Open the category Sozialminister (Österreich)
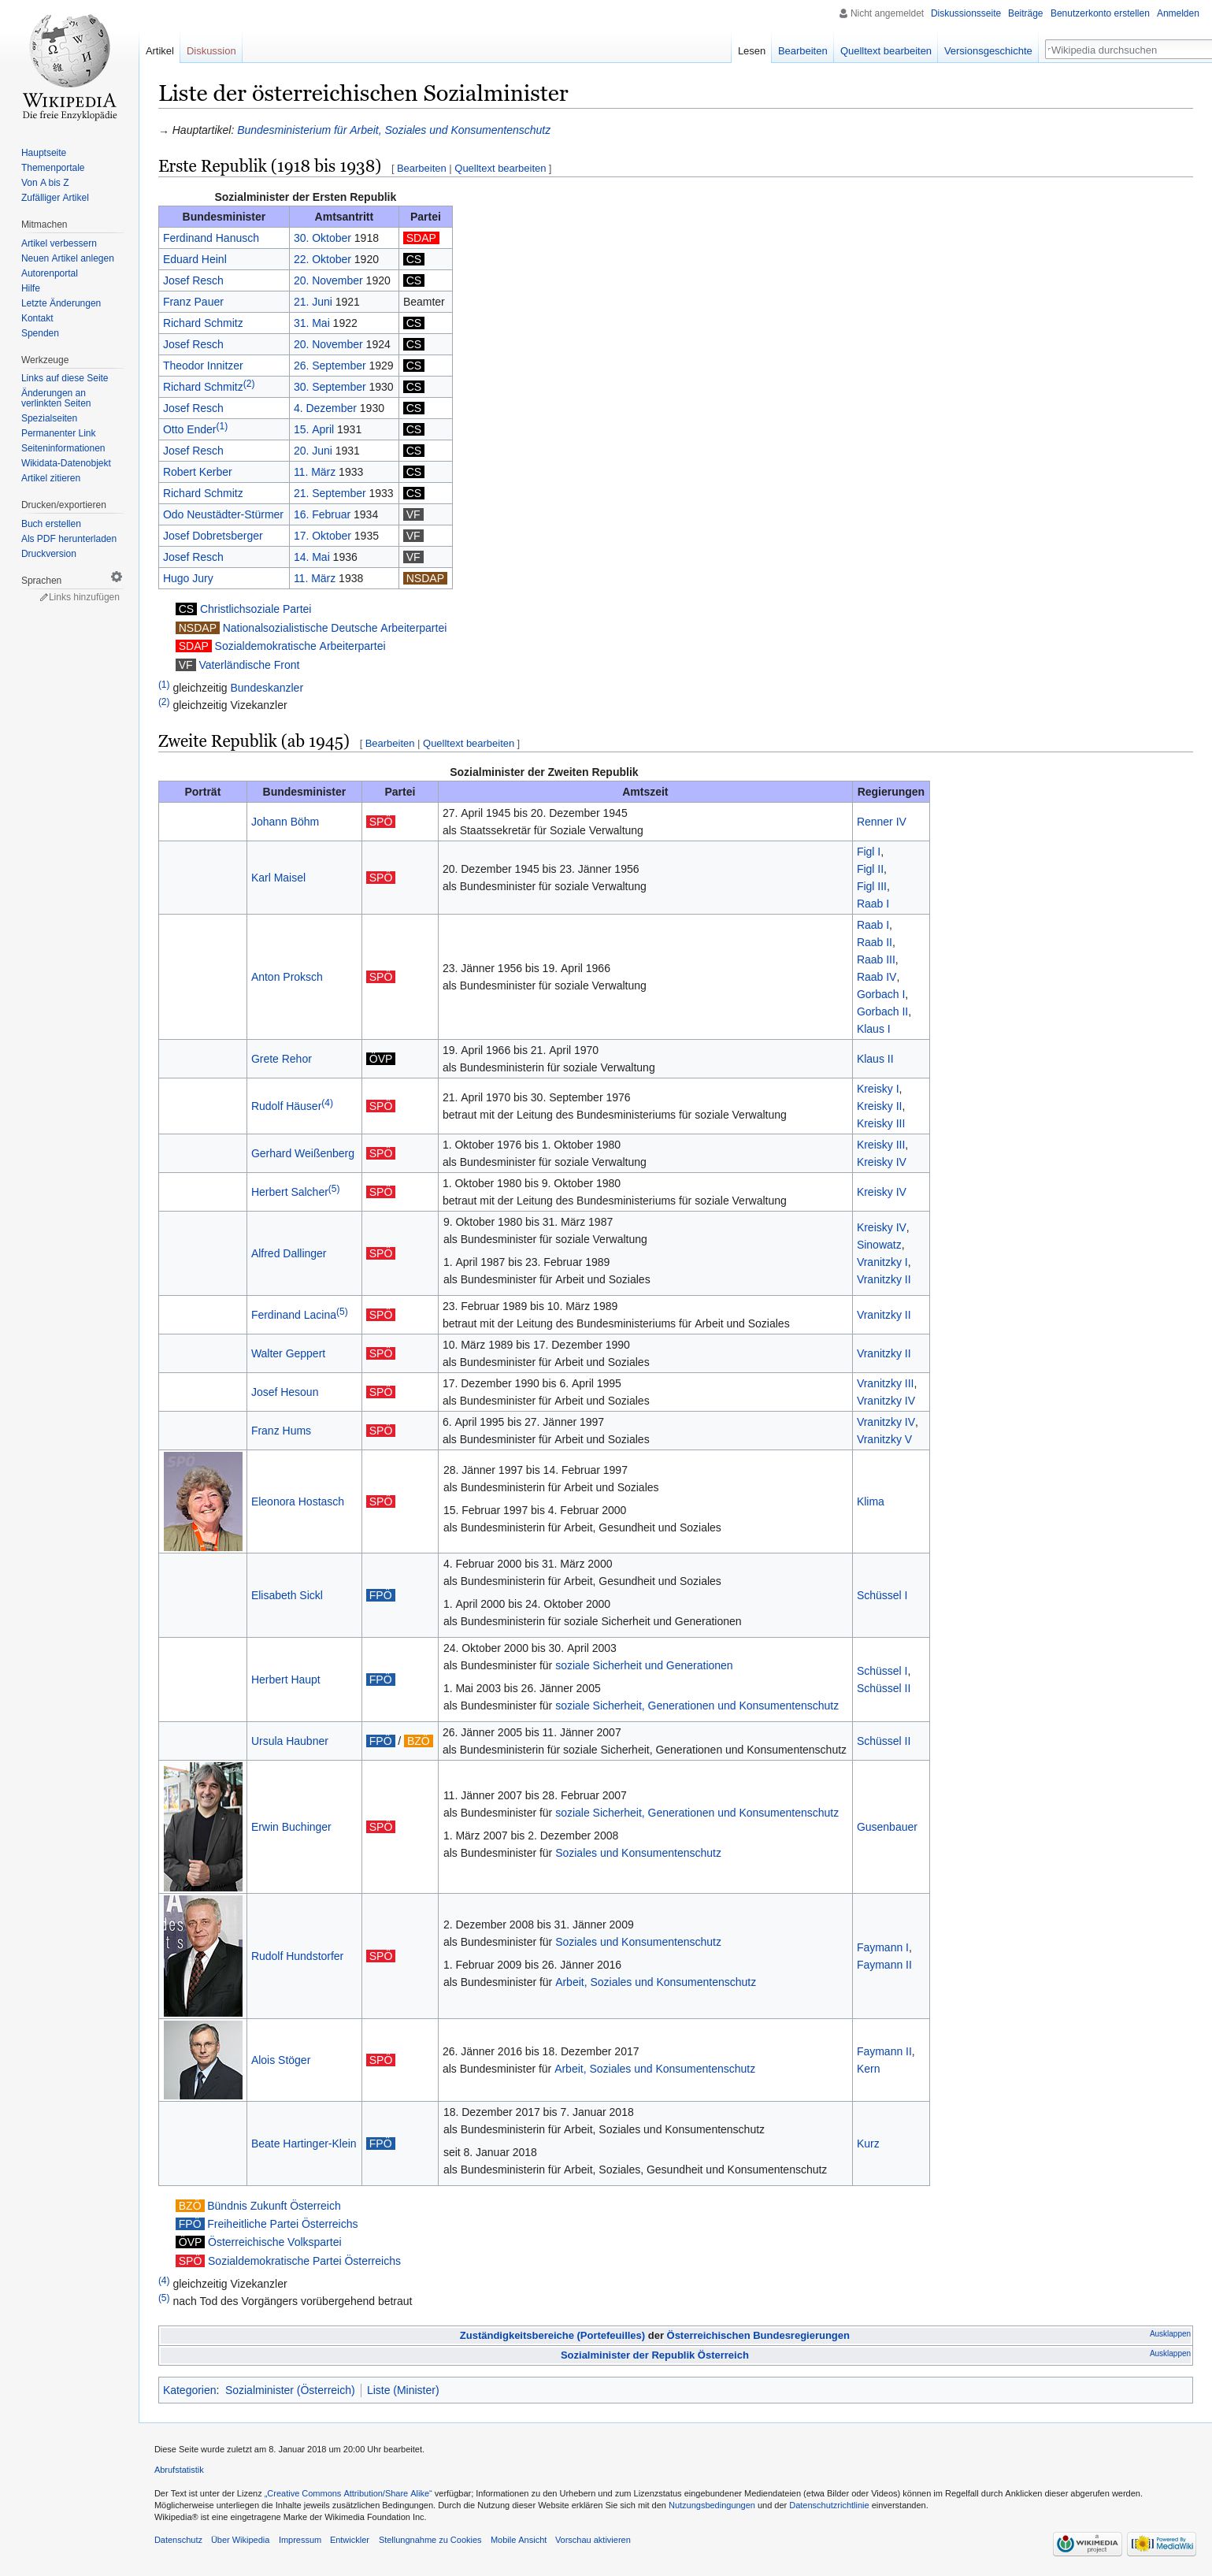 [290, 2389]
